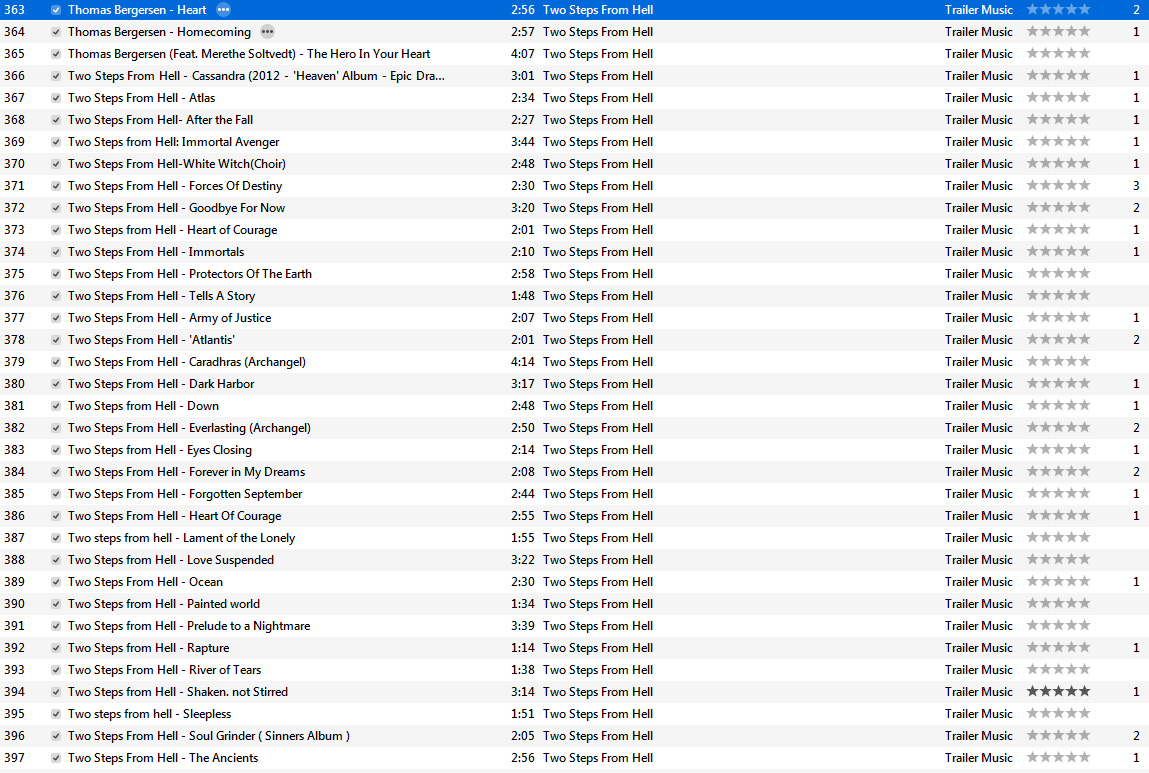
Task: Uncheck the 'Prelude to a Nightmare' checkbox
Action: click(x=55, y=625)
